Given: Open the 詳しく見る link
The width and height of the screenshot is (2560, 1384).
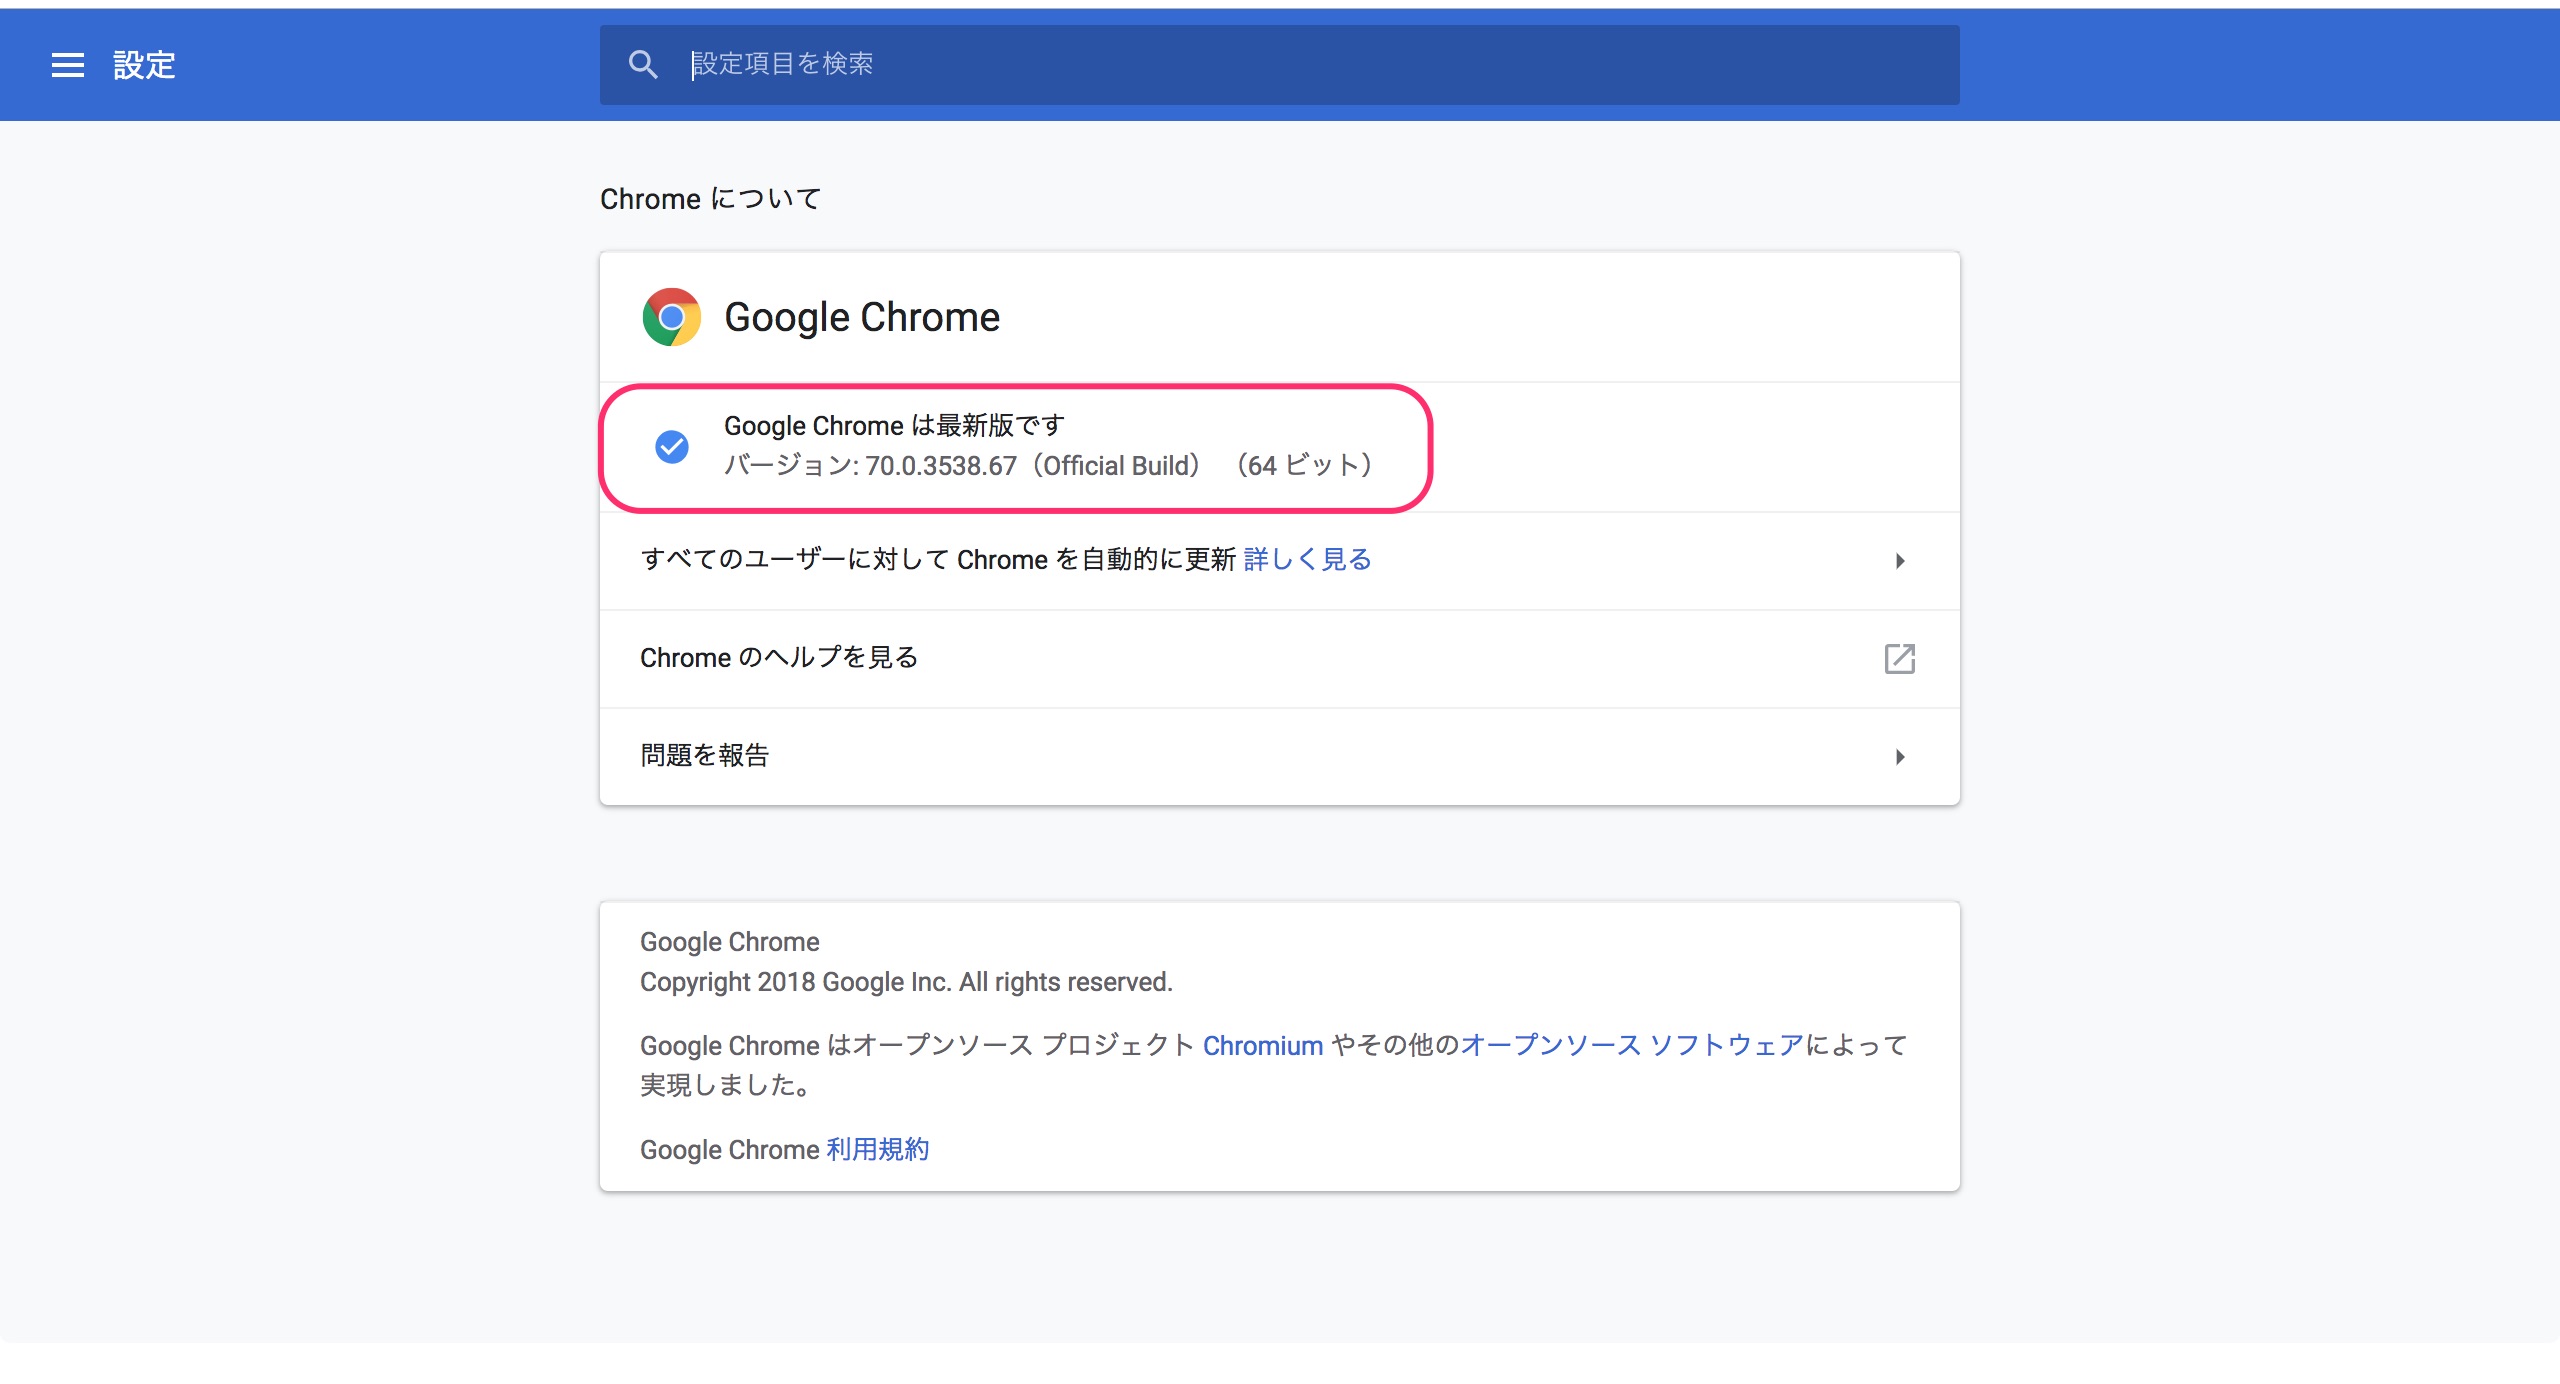Looking at the screenshot, I should pyautogui.click(x=1307, y=559).
